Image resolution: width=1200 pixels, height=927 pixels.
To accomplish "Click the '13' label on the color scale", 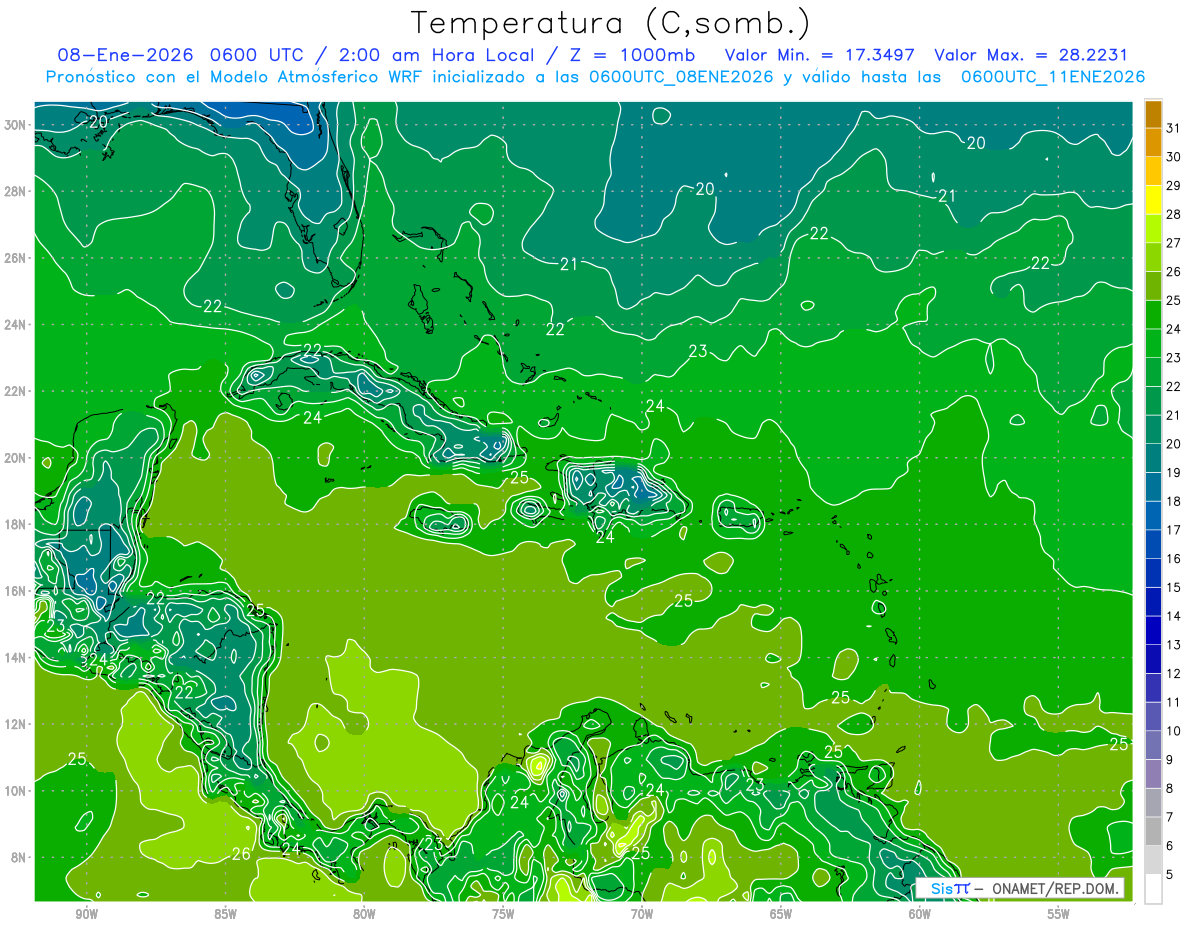I will point(1174,645).
